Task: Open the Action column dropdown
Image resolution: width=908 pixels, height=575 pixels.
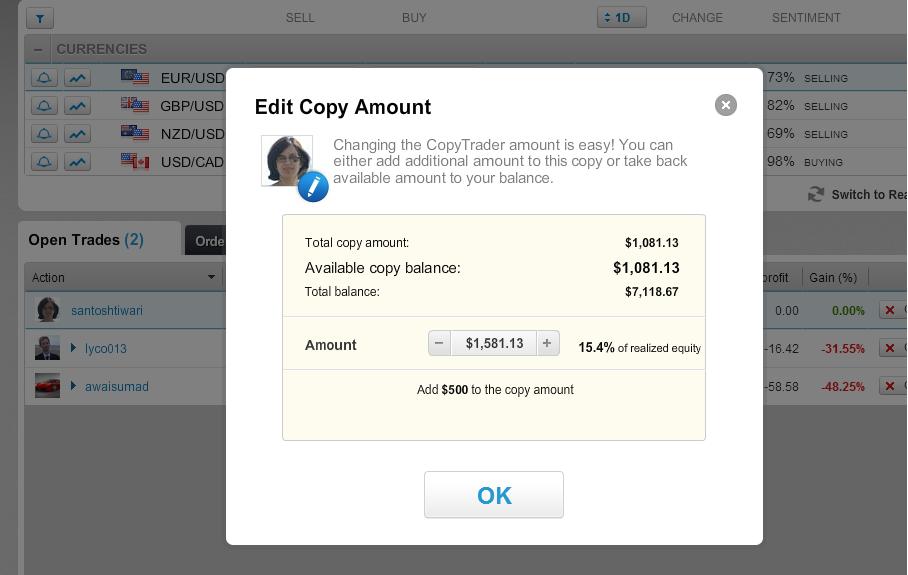Action: (211, 277)
